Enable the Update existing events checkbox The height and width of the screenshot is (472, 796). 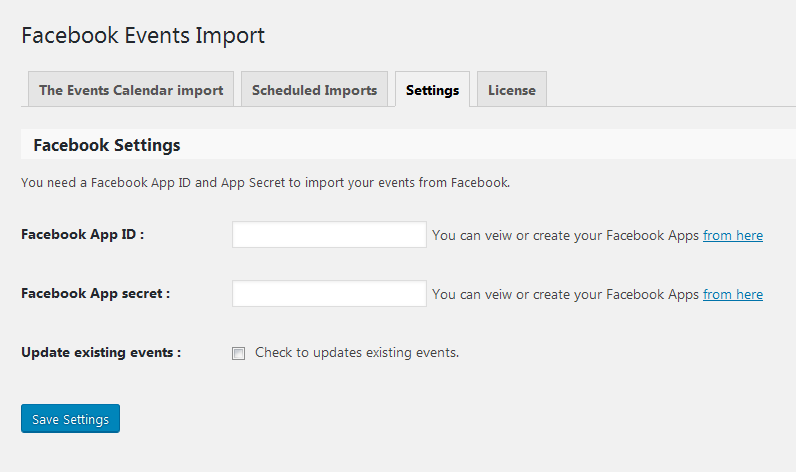tap(238, 353)
